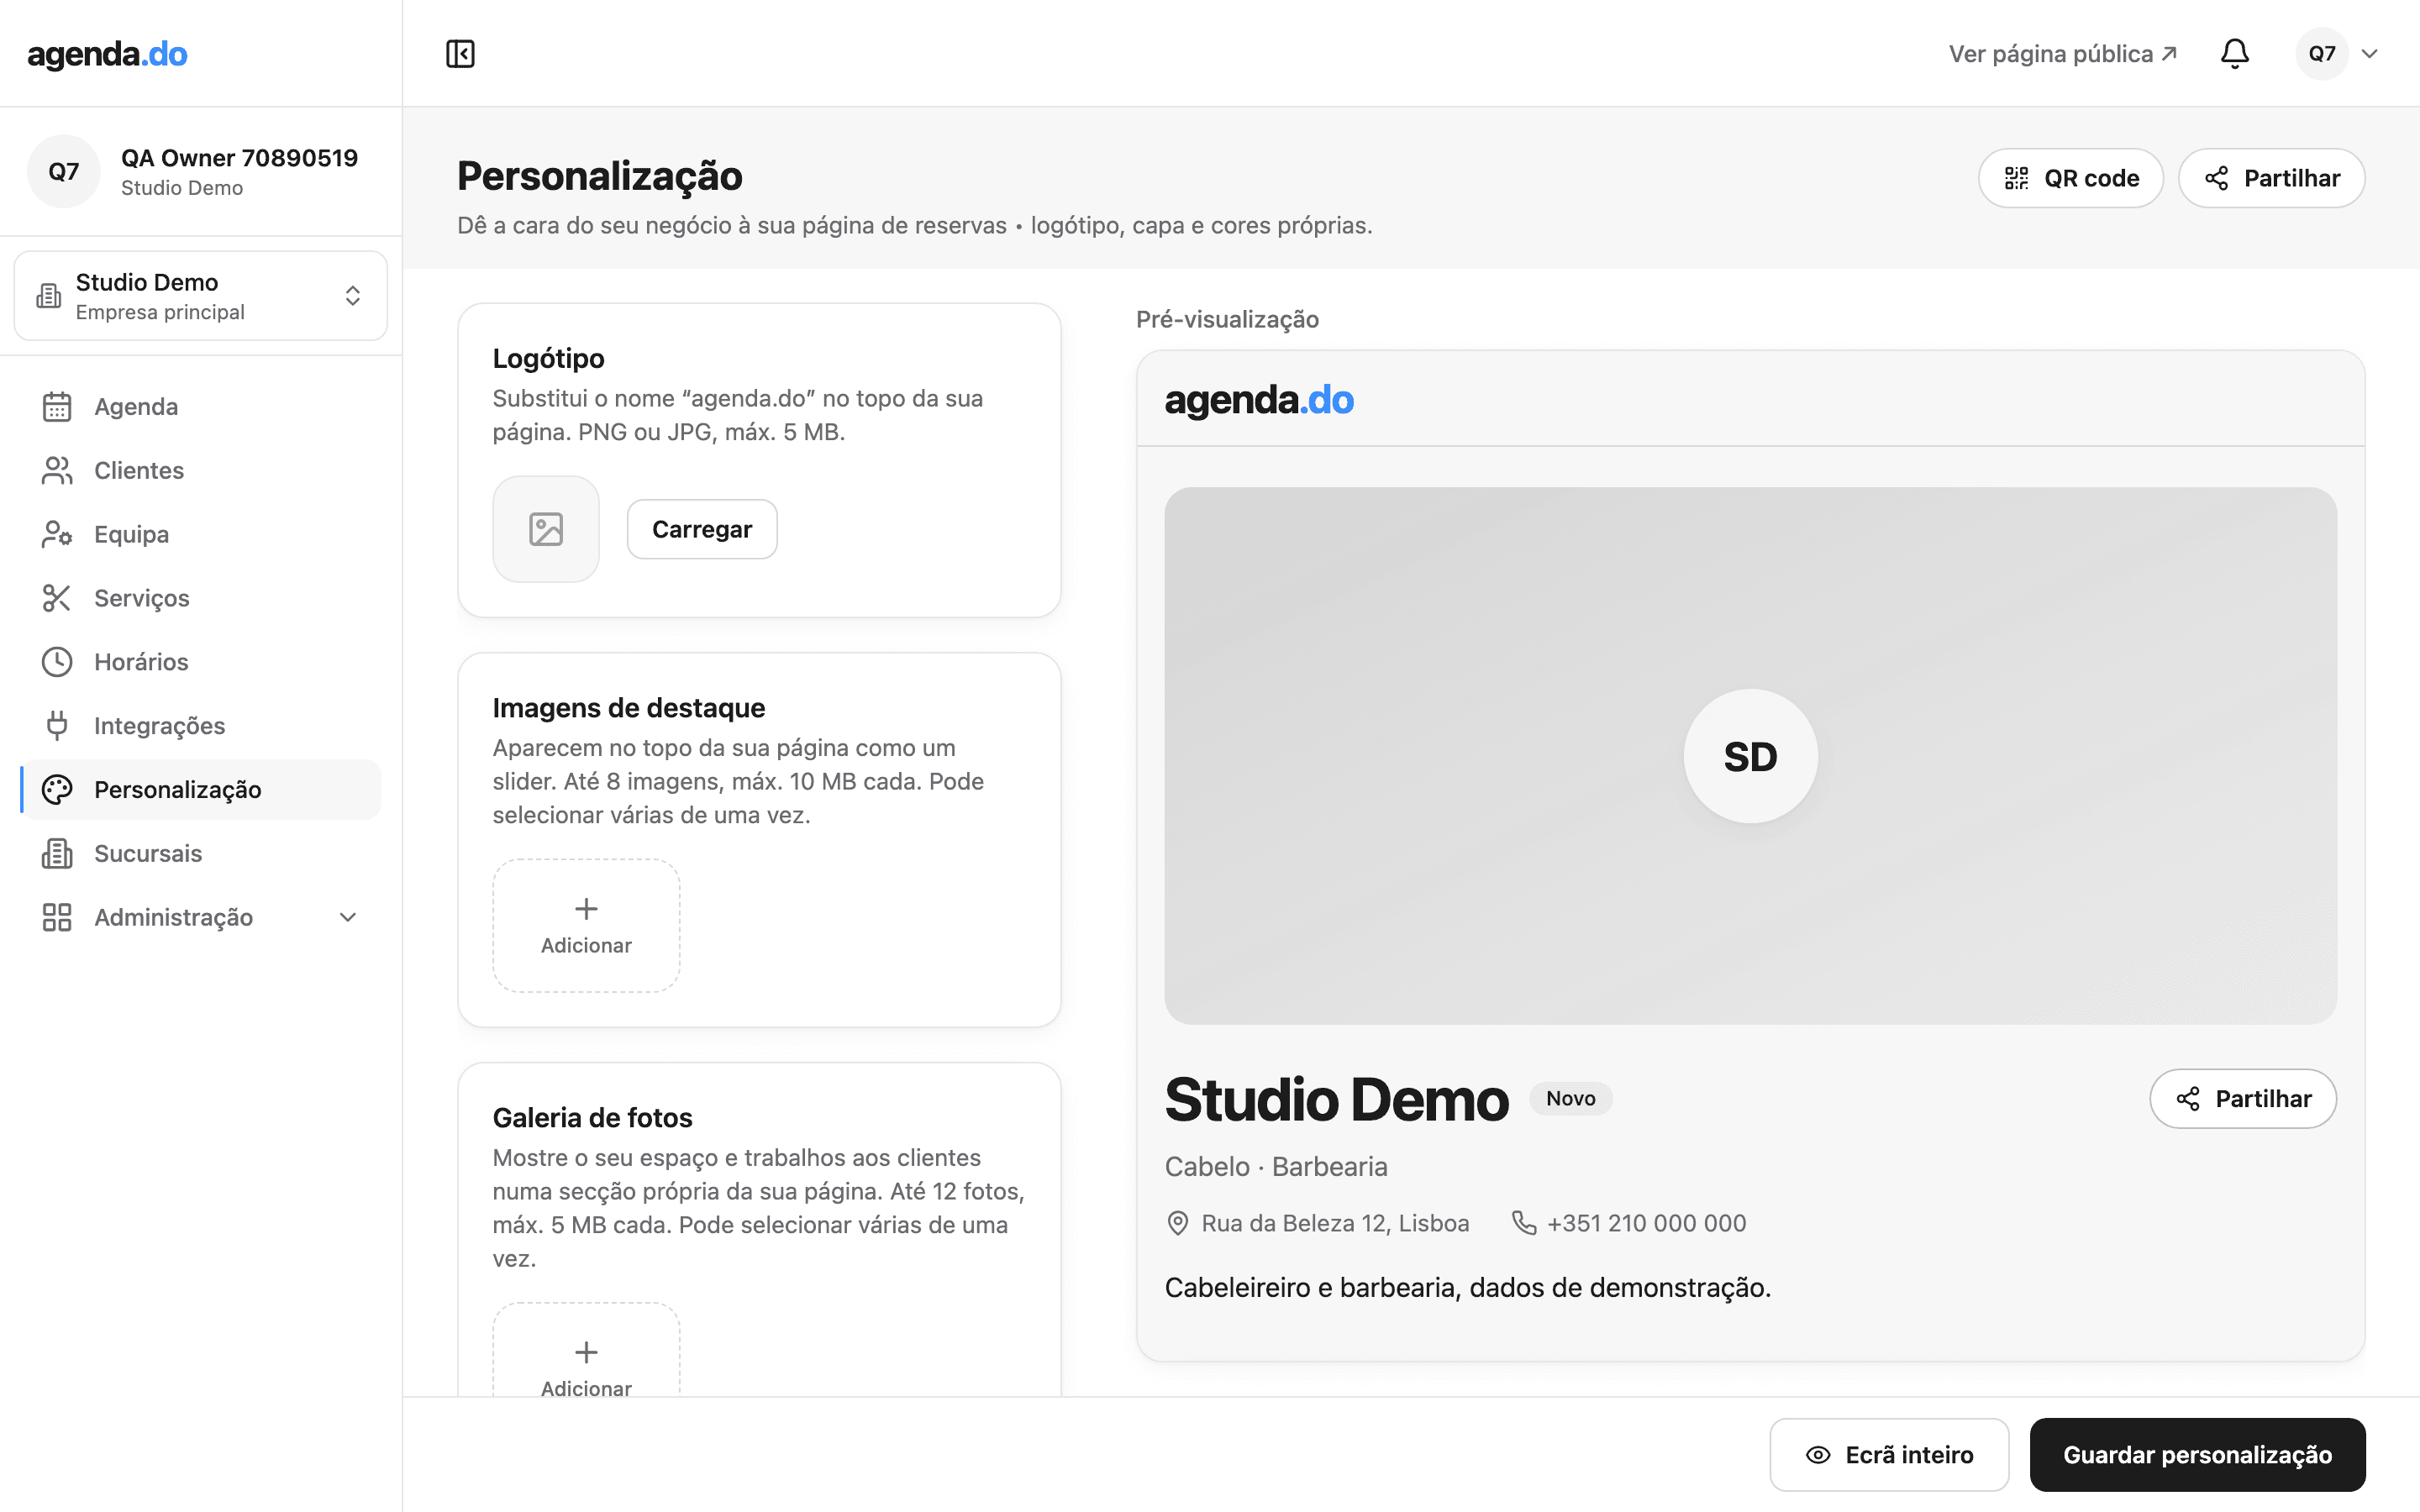The height and width of the screenshot is (1512, 2420).
Task: Click the phone icon in preview
Action: [x=1523, y=1223]
